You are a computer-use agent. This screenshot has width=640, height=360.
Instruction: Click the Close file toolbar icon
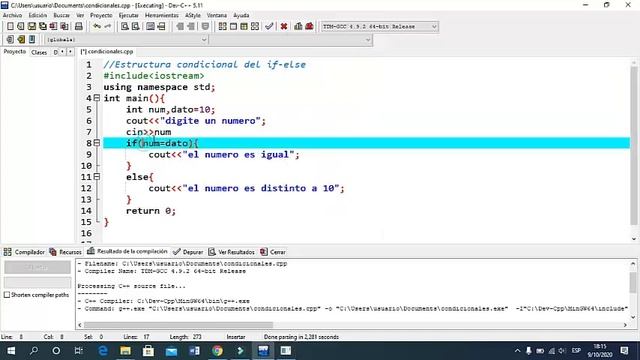[53, 27]
